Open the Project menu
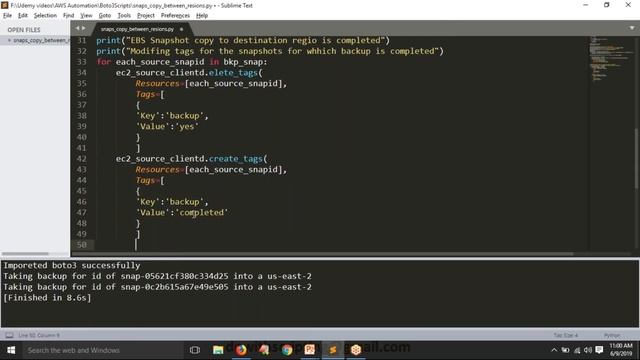 pyautogui.click(x=146, y=16)
